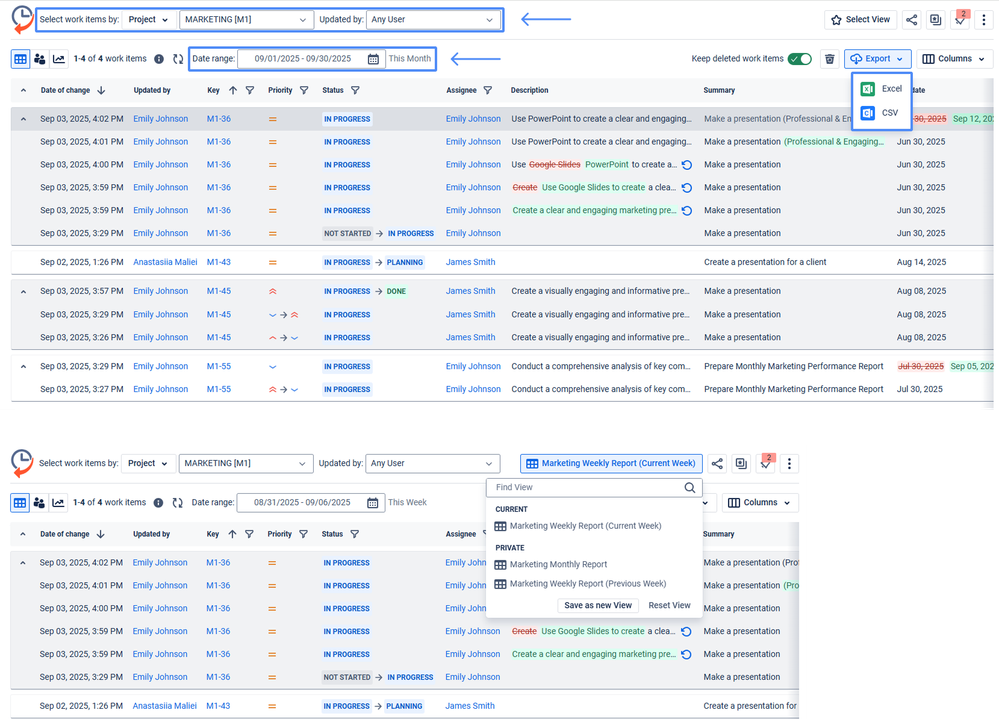Open Columns dropdown in bottom panel
999x719 pixels.
(x=761, y=502)
